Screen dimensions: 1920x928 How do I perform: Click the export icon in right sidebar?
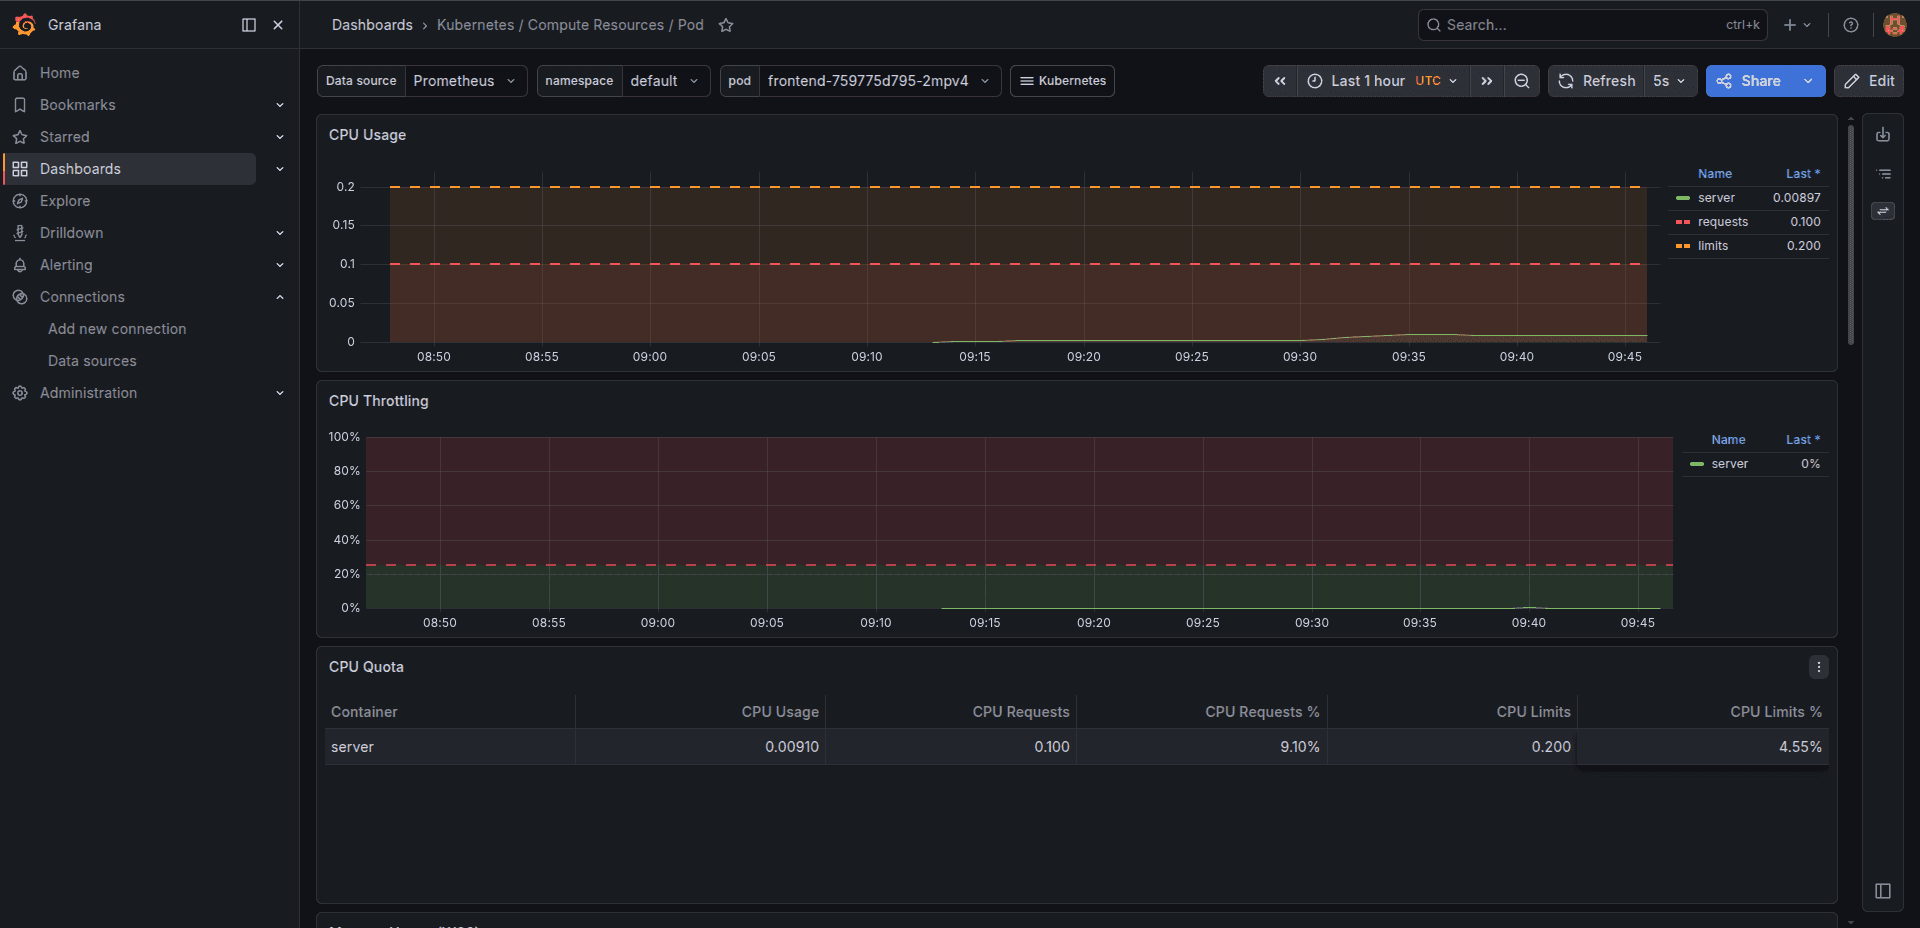click(x=1883, y=135)
